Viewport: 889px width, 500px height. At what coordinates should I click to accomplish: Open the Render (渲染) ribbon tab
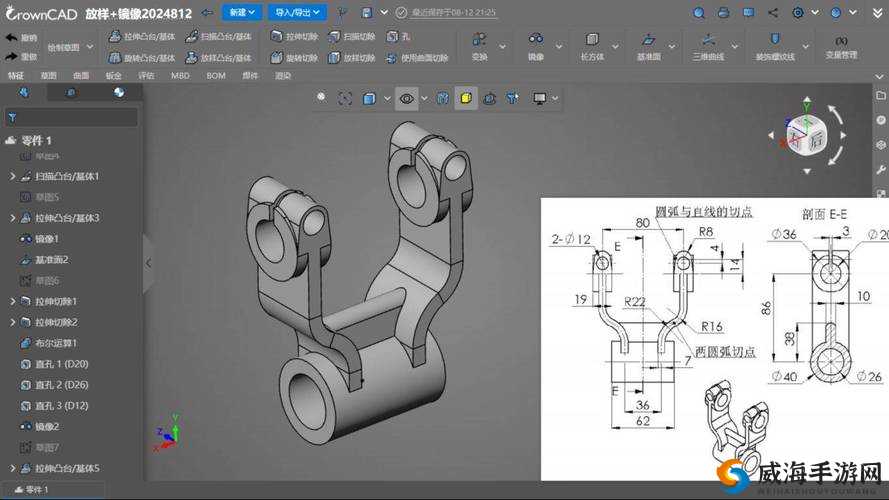pos(282,75)
